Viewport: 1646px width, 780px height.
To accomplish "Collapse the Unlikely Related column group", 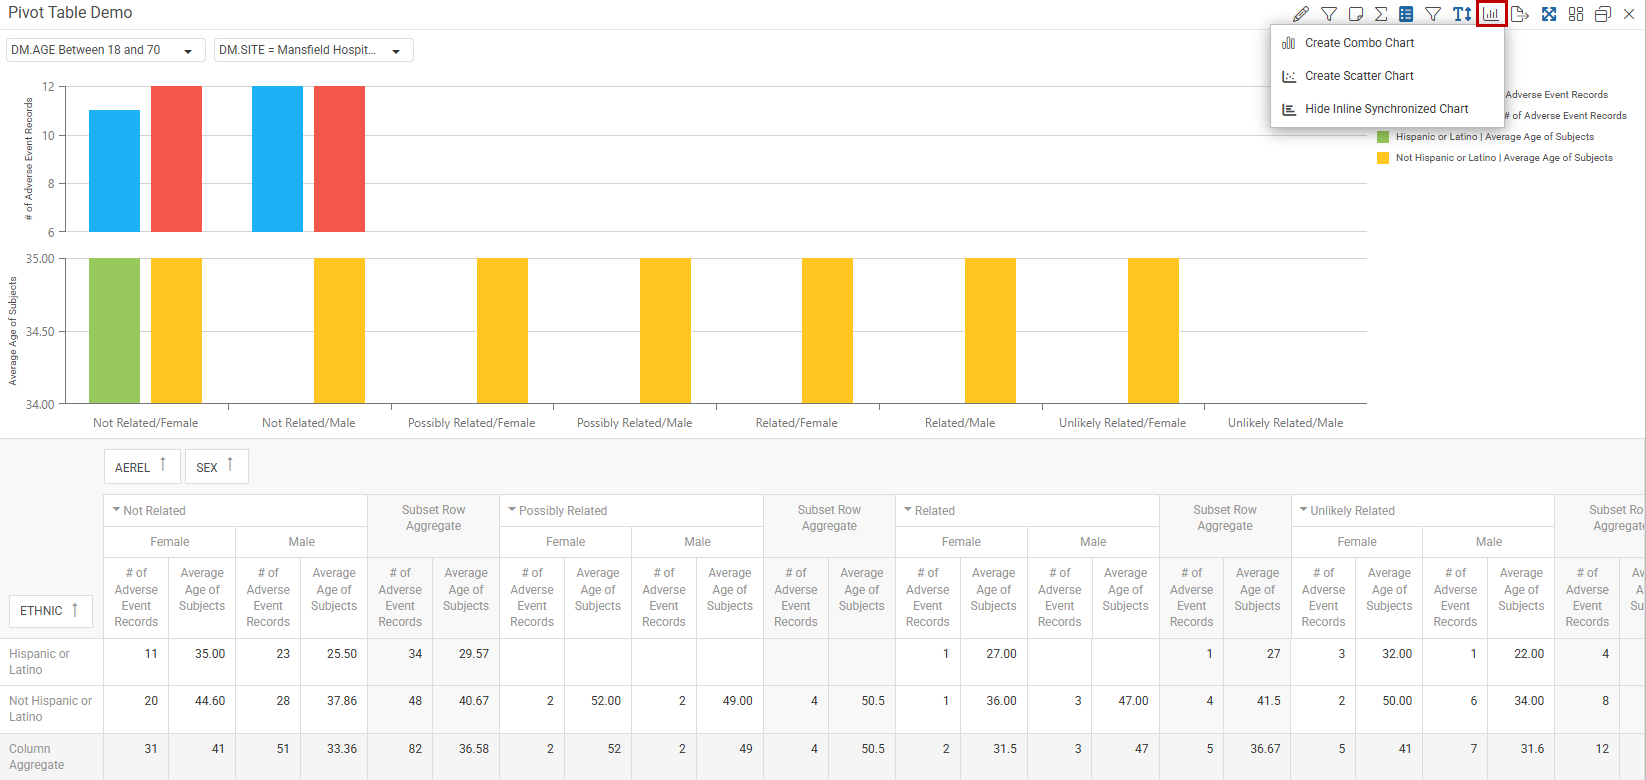I will click(1304, 510).
